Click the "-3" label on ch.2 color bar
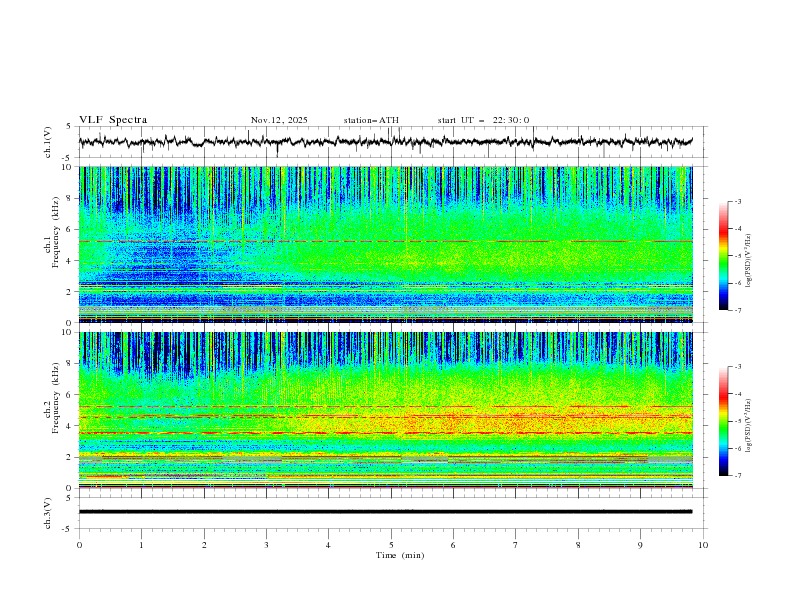The height and width of the screenshot is (612, 792). tap(738, 367)
